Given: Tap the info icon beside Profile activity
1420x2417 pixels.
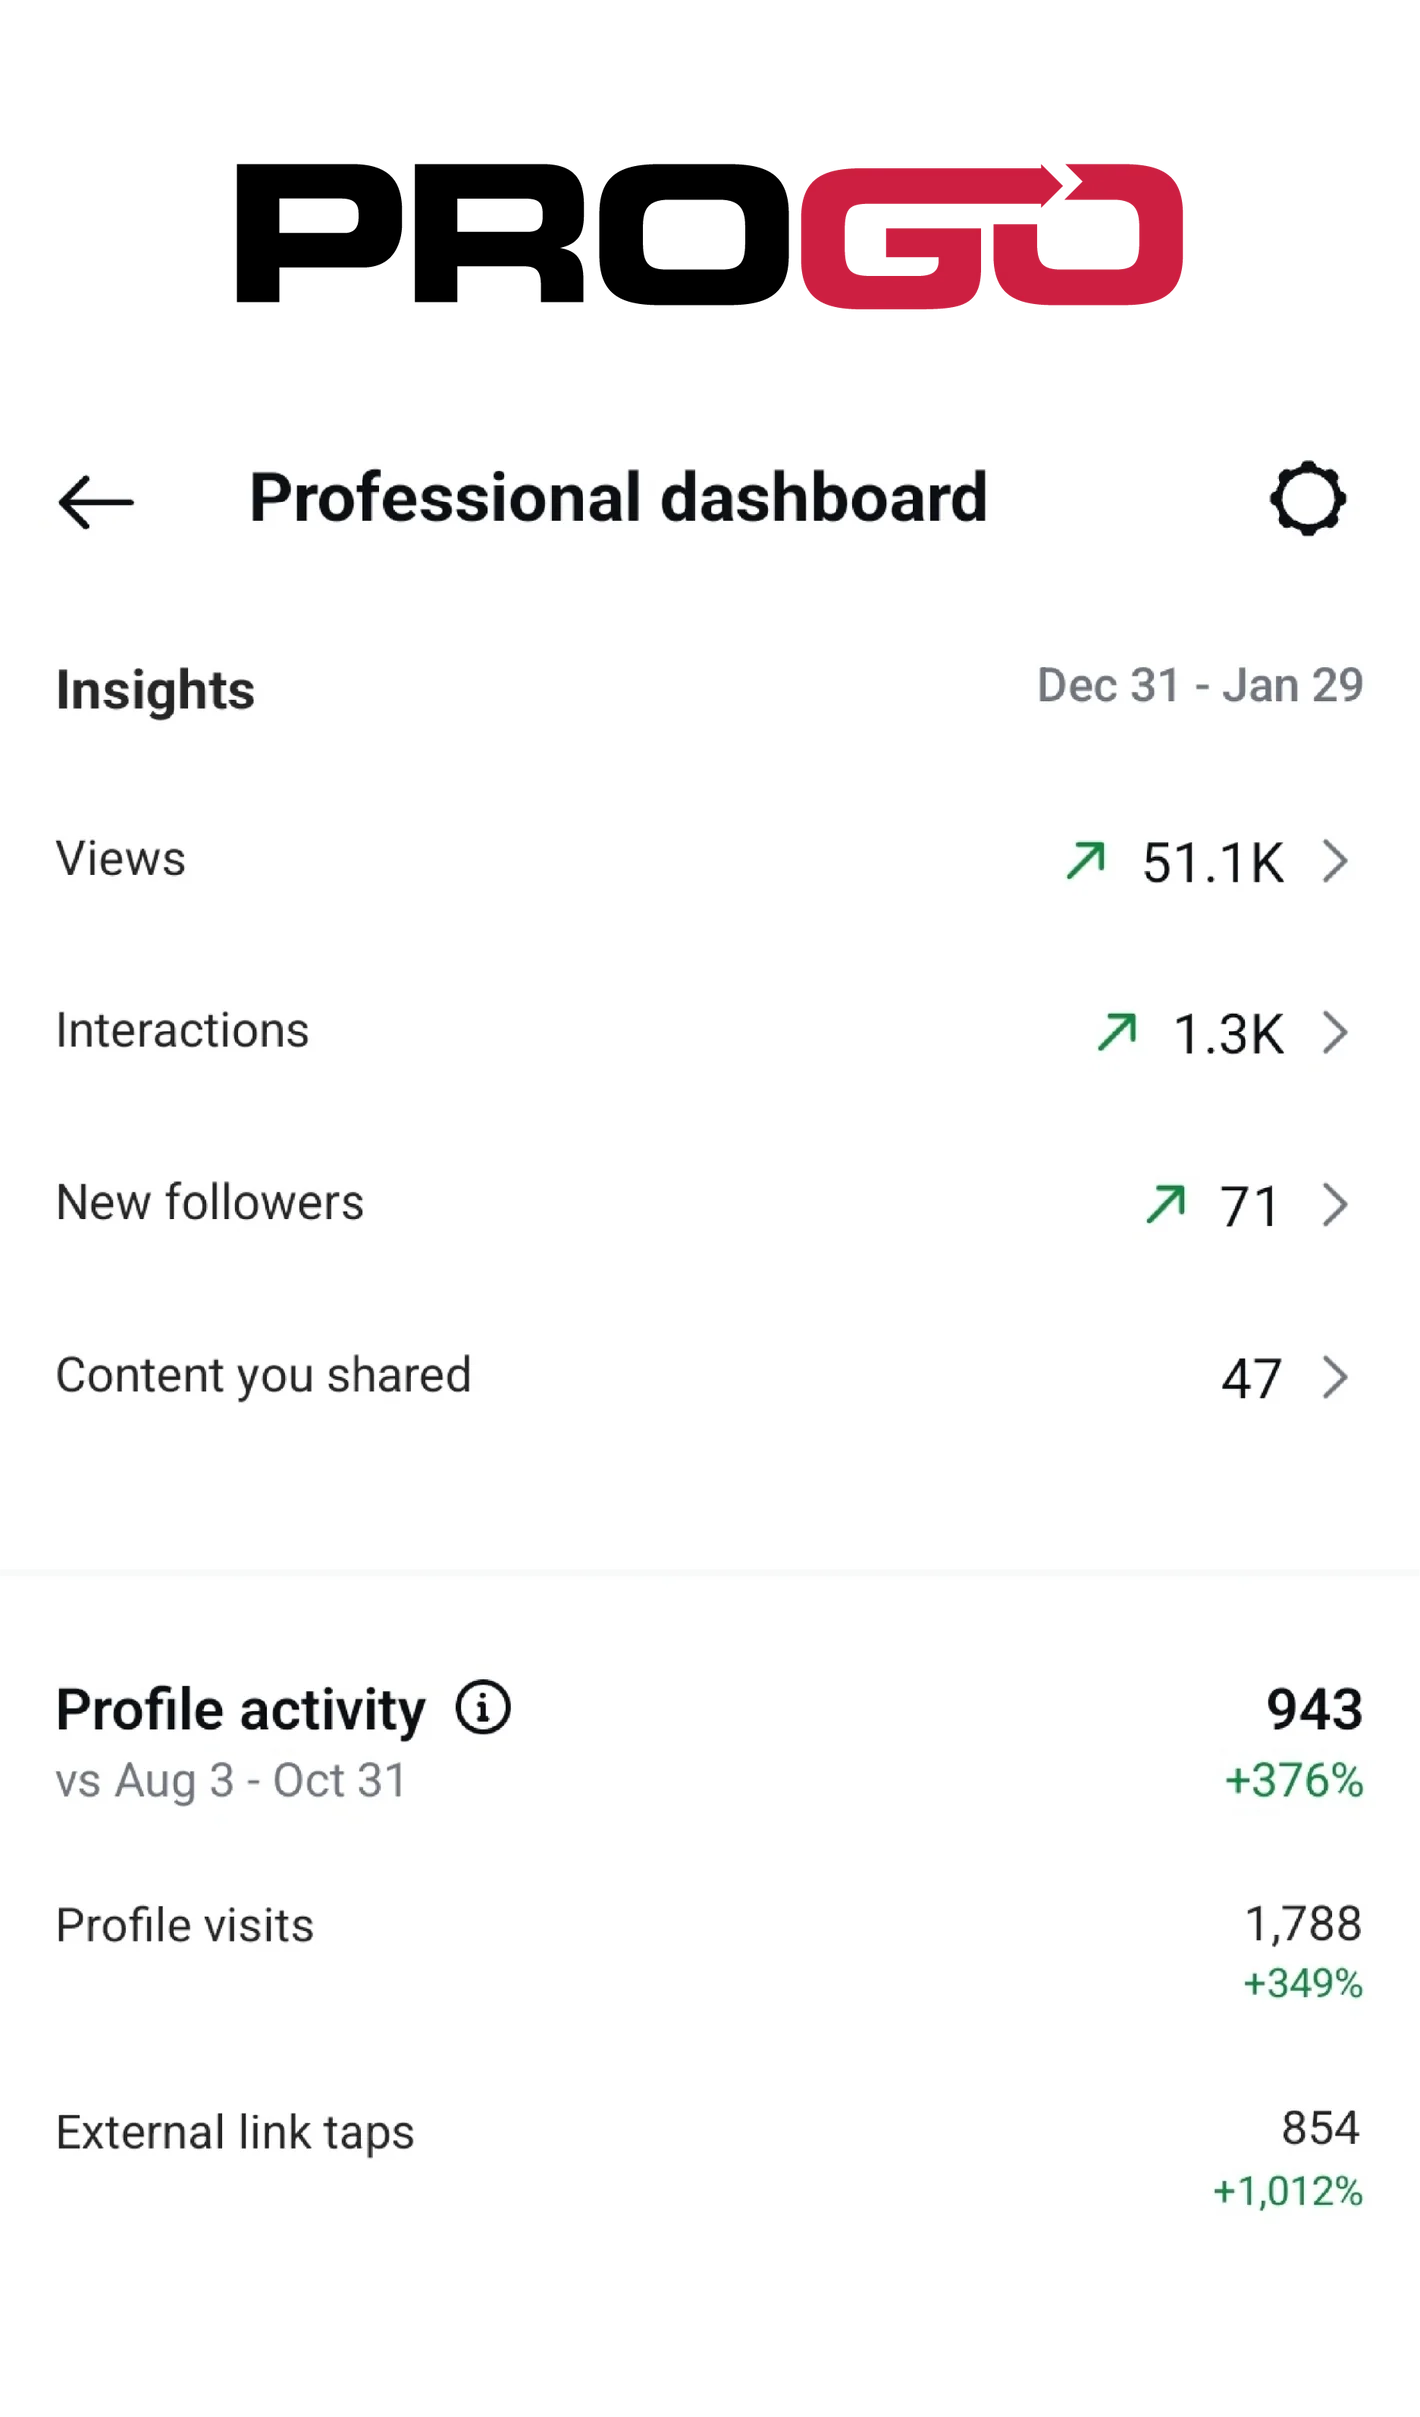Looking at the screenshot, I should pyautogui.click(x=483, y=1707).
